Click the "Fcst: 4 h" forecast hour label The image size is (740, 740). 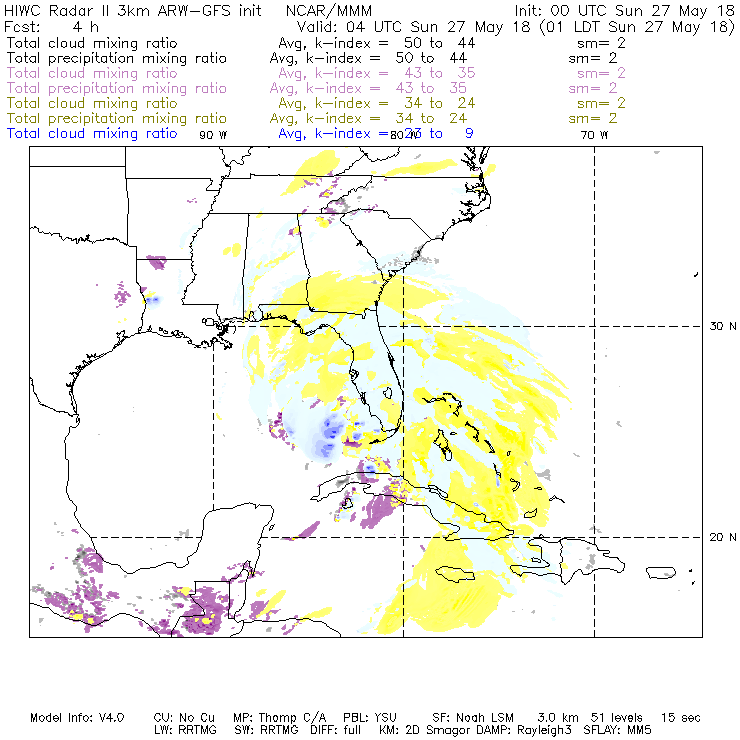[x=51, y=27]
